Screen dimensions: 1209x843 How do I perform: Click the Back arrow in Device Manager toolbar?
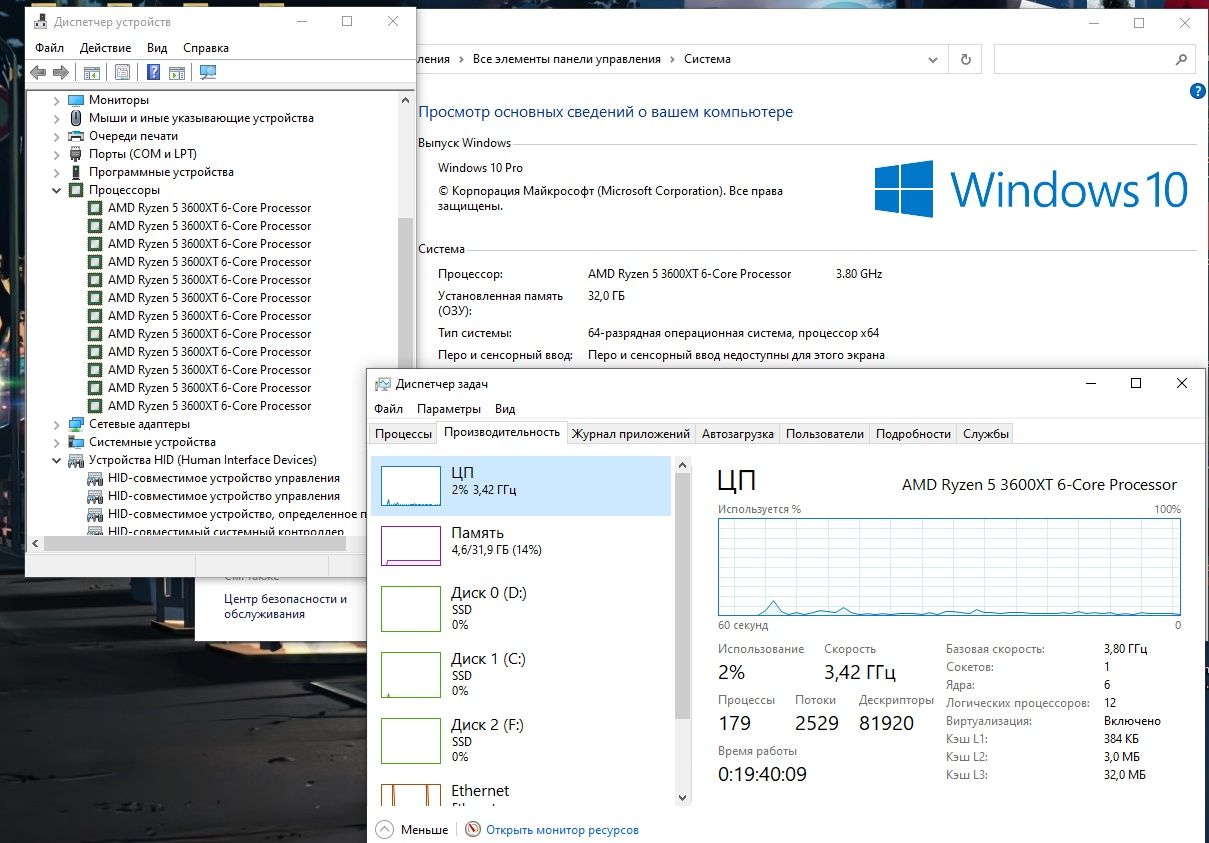[x=38, y=72]
